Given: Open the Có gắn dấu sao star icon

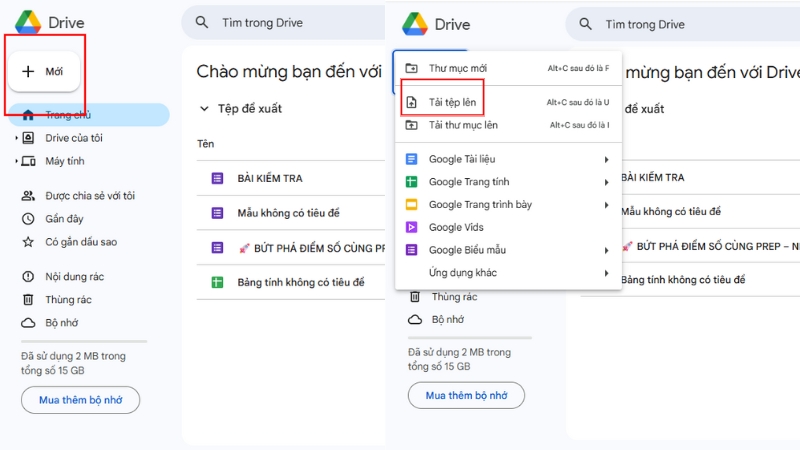Looking at the screenshot, I should tap(28, 242).
